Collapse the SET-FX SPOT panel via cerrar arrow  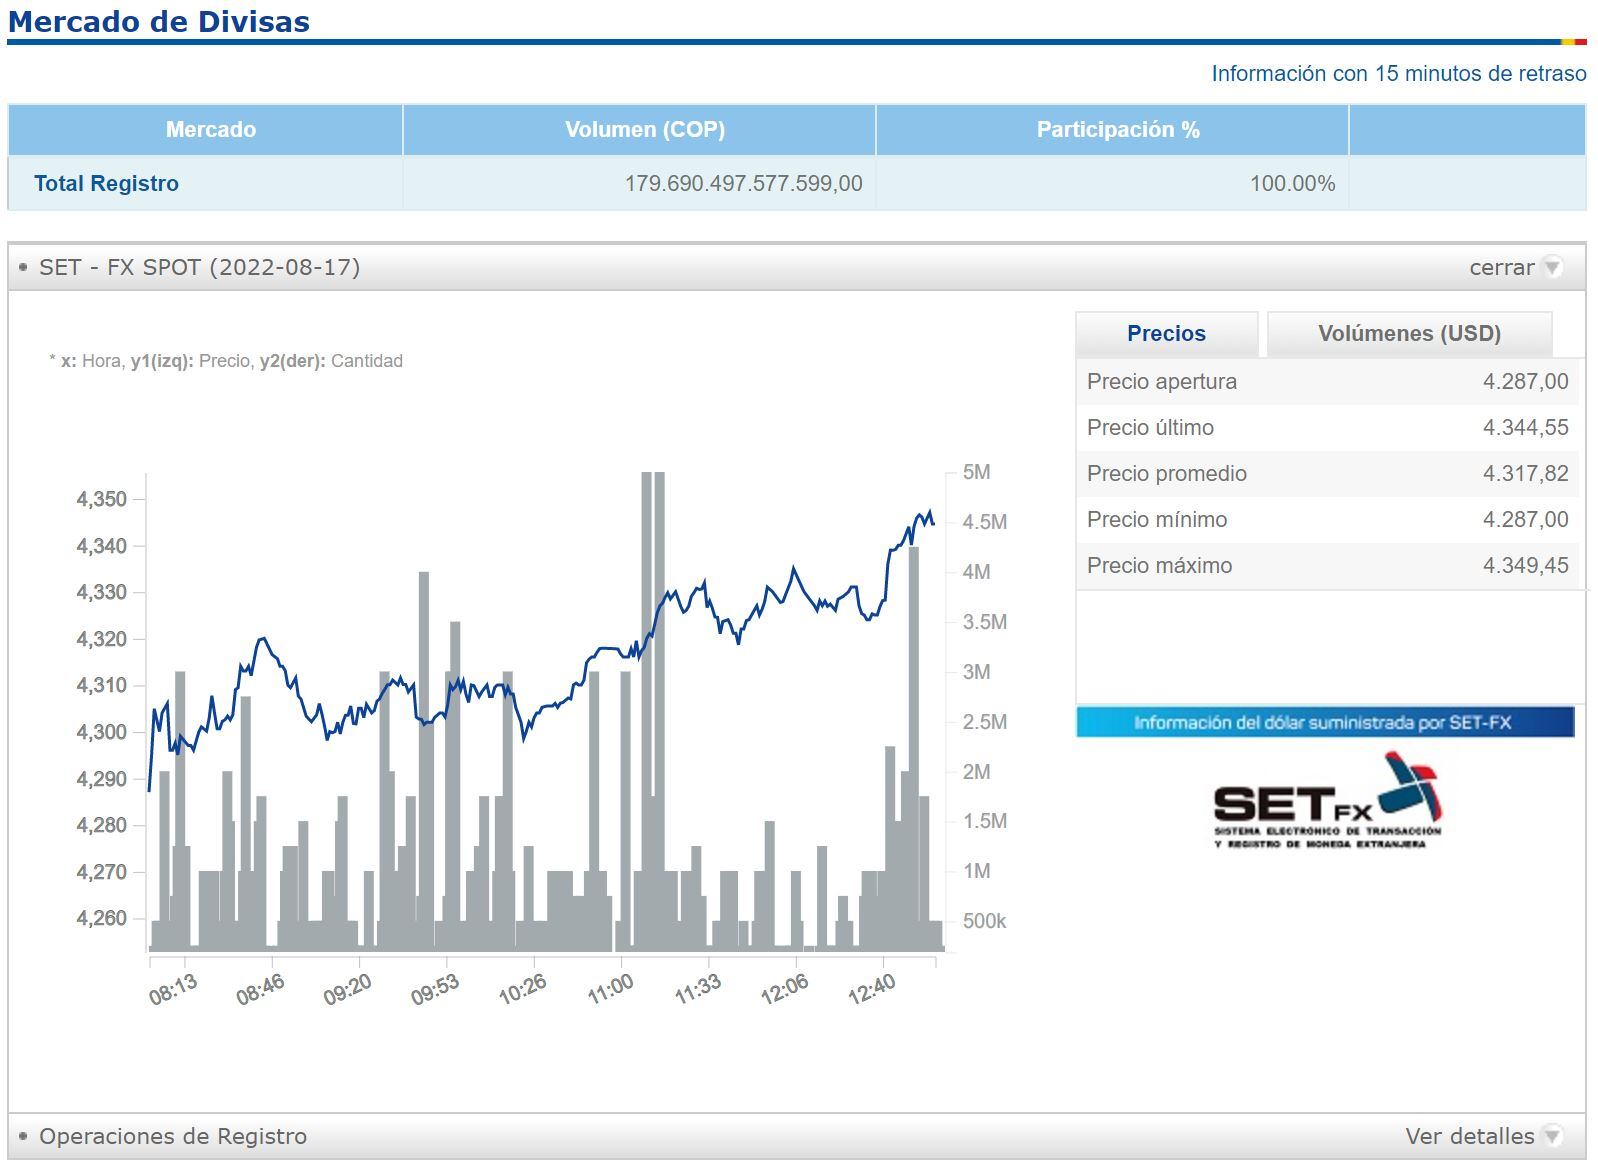tap(1551, 267)
